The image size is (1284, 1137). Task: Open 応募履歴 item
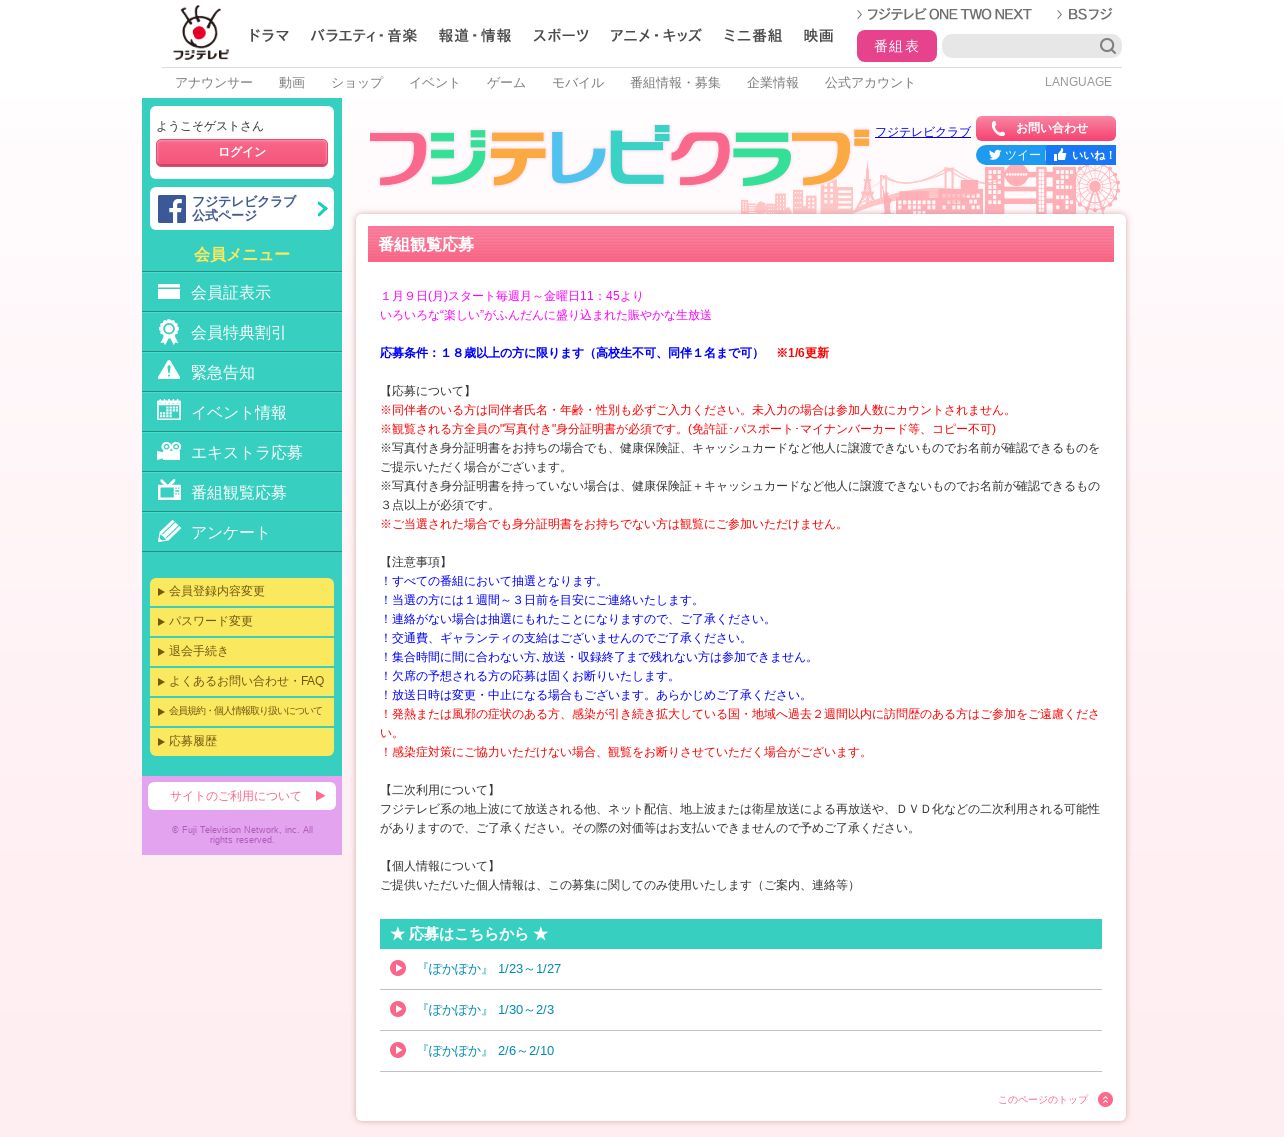(242, 742)
